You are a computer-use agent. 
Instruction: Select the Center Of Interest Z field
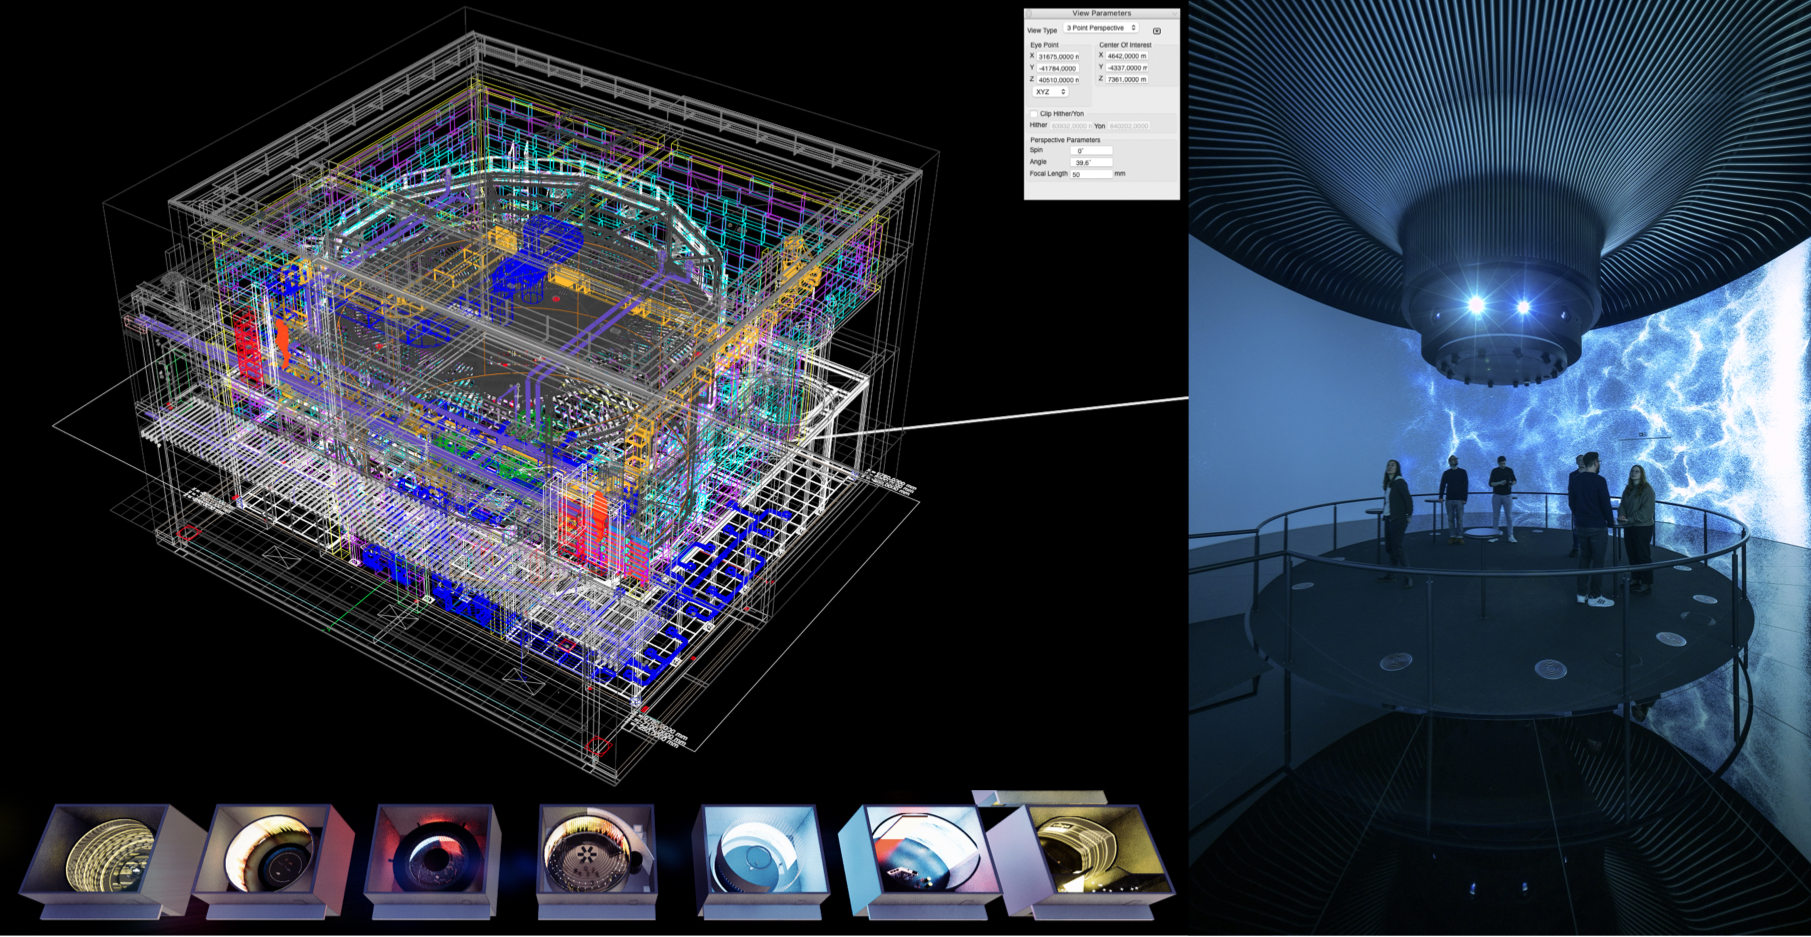point(1127,79)
